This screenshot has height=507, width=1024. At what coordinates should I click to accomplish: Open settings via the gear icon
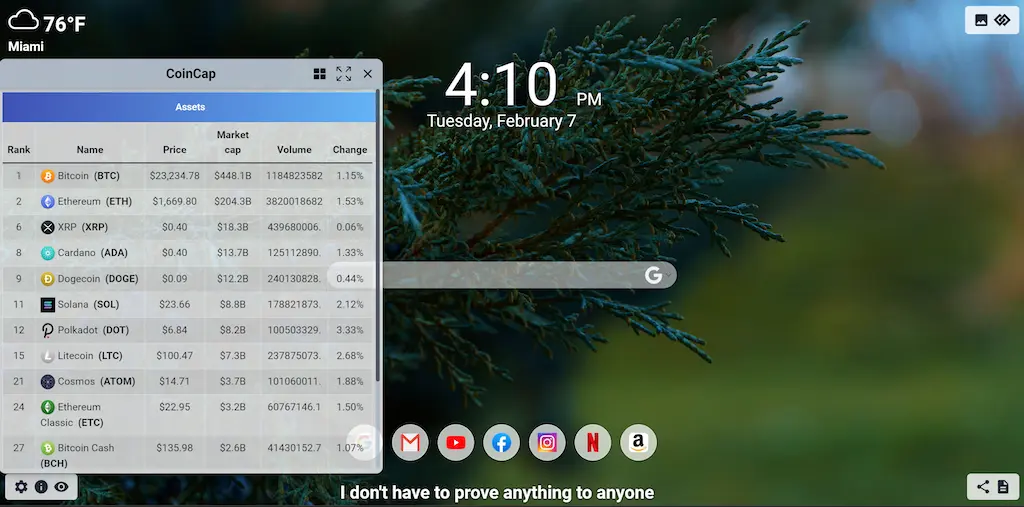pyautogui.click(x=21, y=487)
